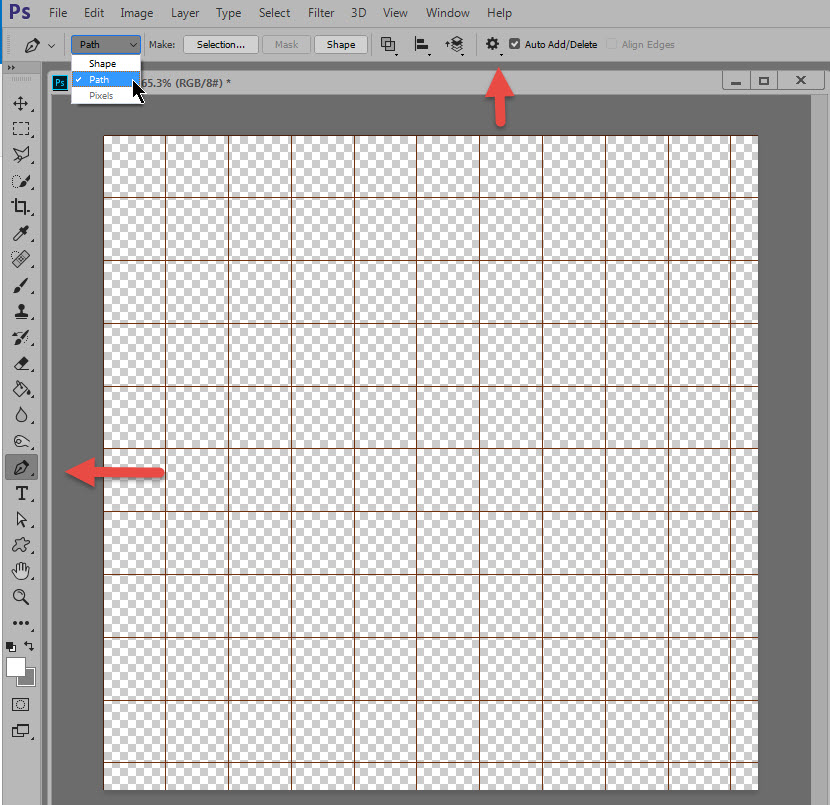
Task: Select the Move tool
Action: pyautogui.click(x=21, y=103)
